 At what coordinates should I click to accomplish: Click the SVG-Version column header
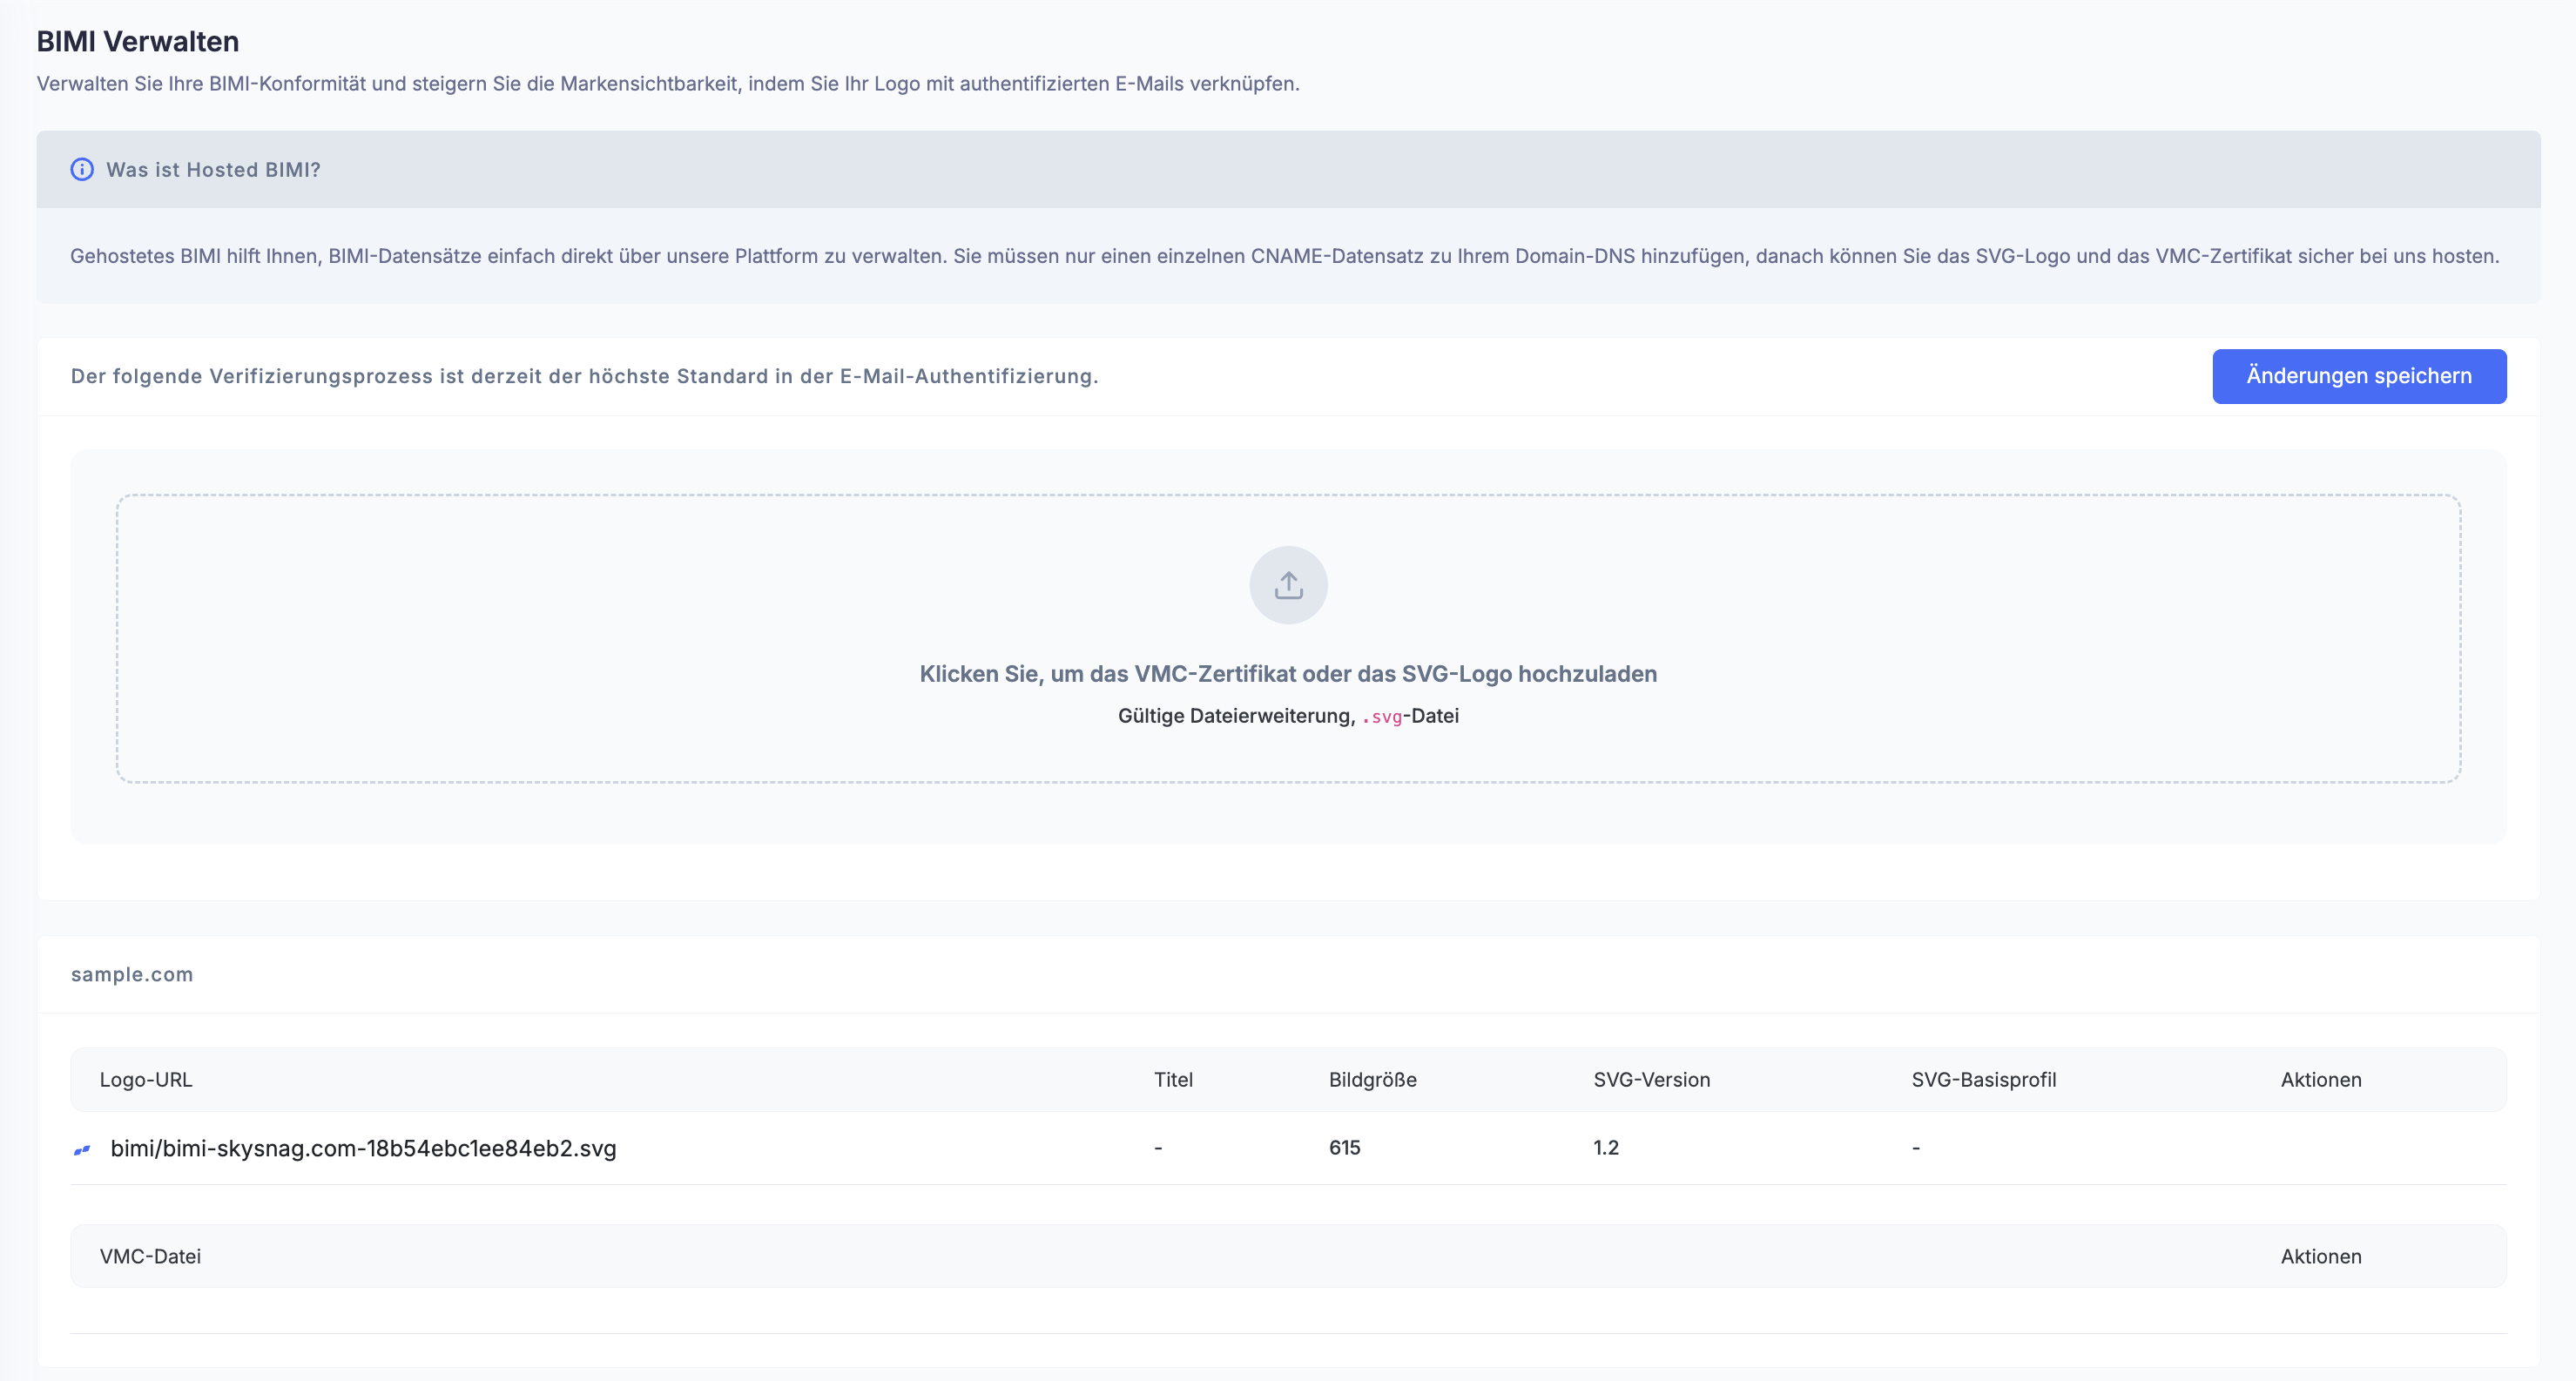point(1651,1080)
